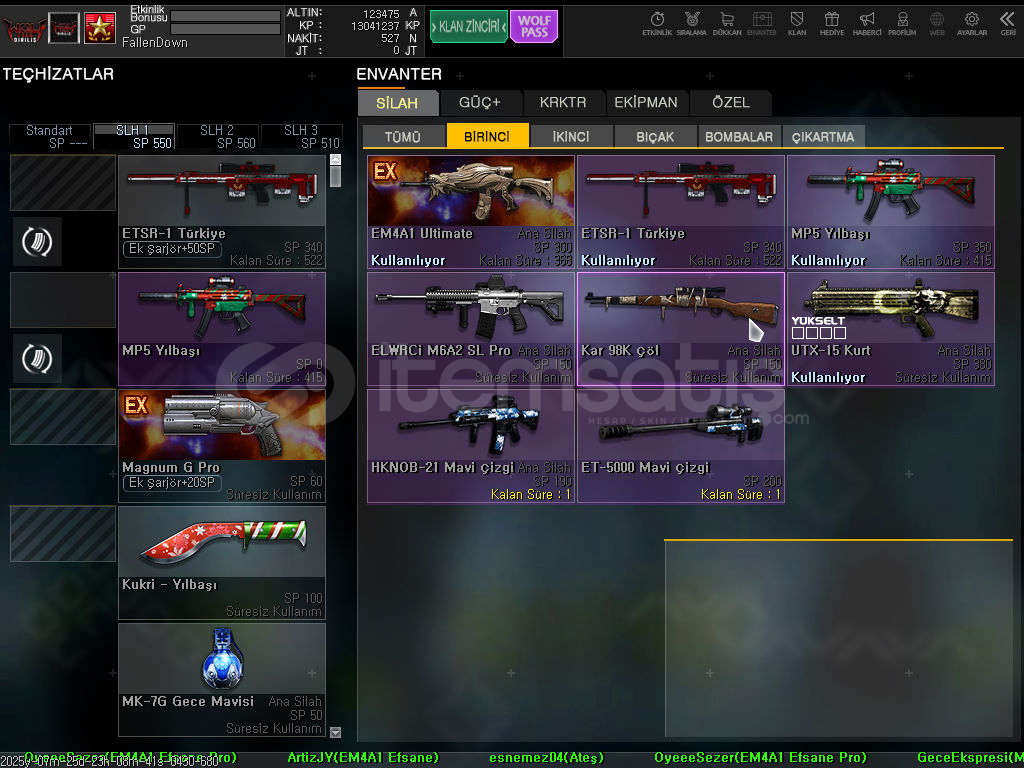The width and height of the screenshot is (1024, 768).
Task: Click the esnemez04(Ateş) ticker text
Action: [x=547, y=758]
